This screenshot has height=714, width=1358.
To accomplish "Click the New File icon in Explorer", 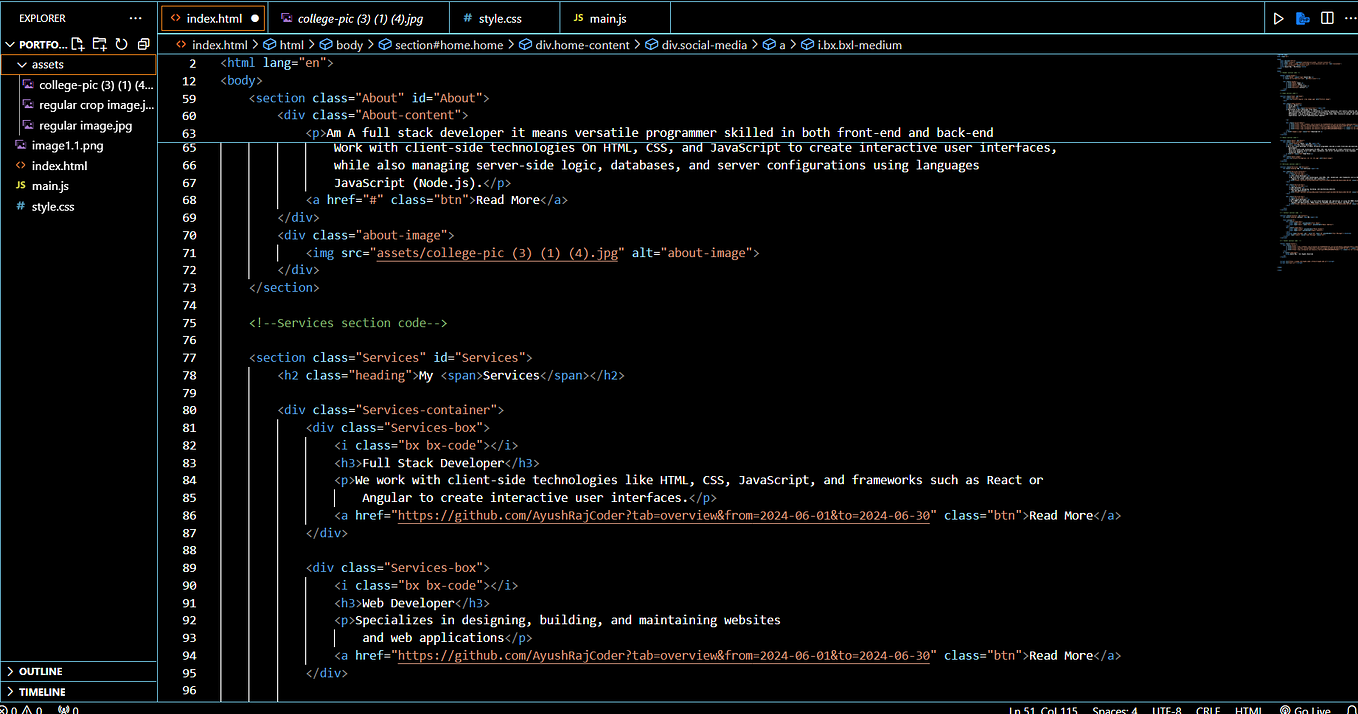I will (77, 44).
